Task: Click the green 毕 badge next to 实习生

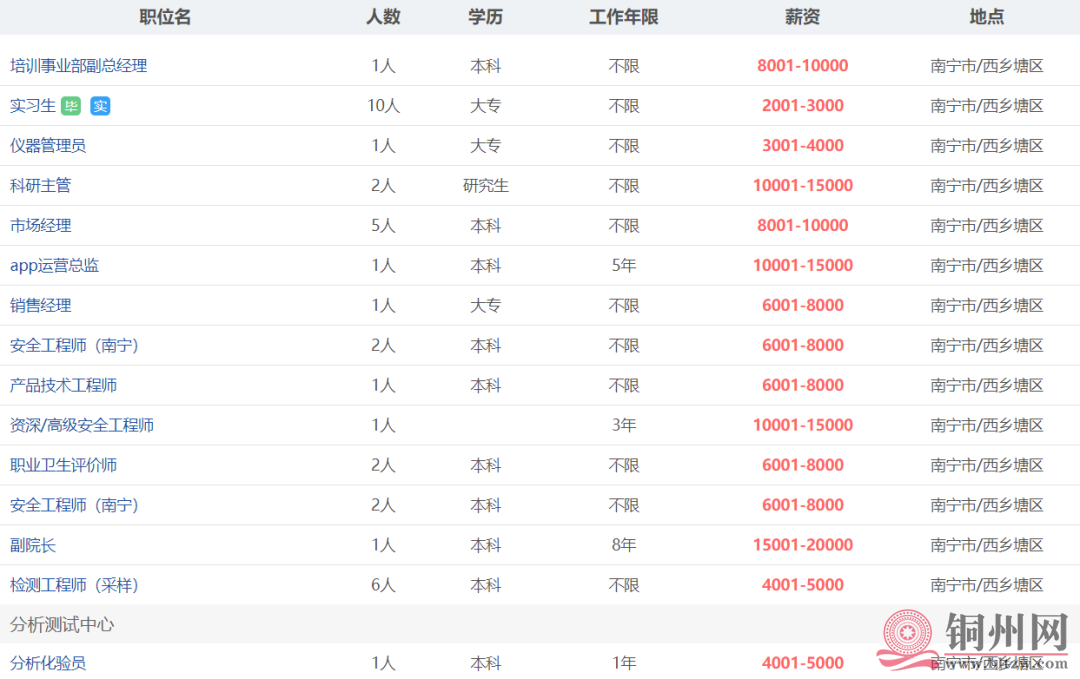Action: (x=70, y=106)
